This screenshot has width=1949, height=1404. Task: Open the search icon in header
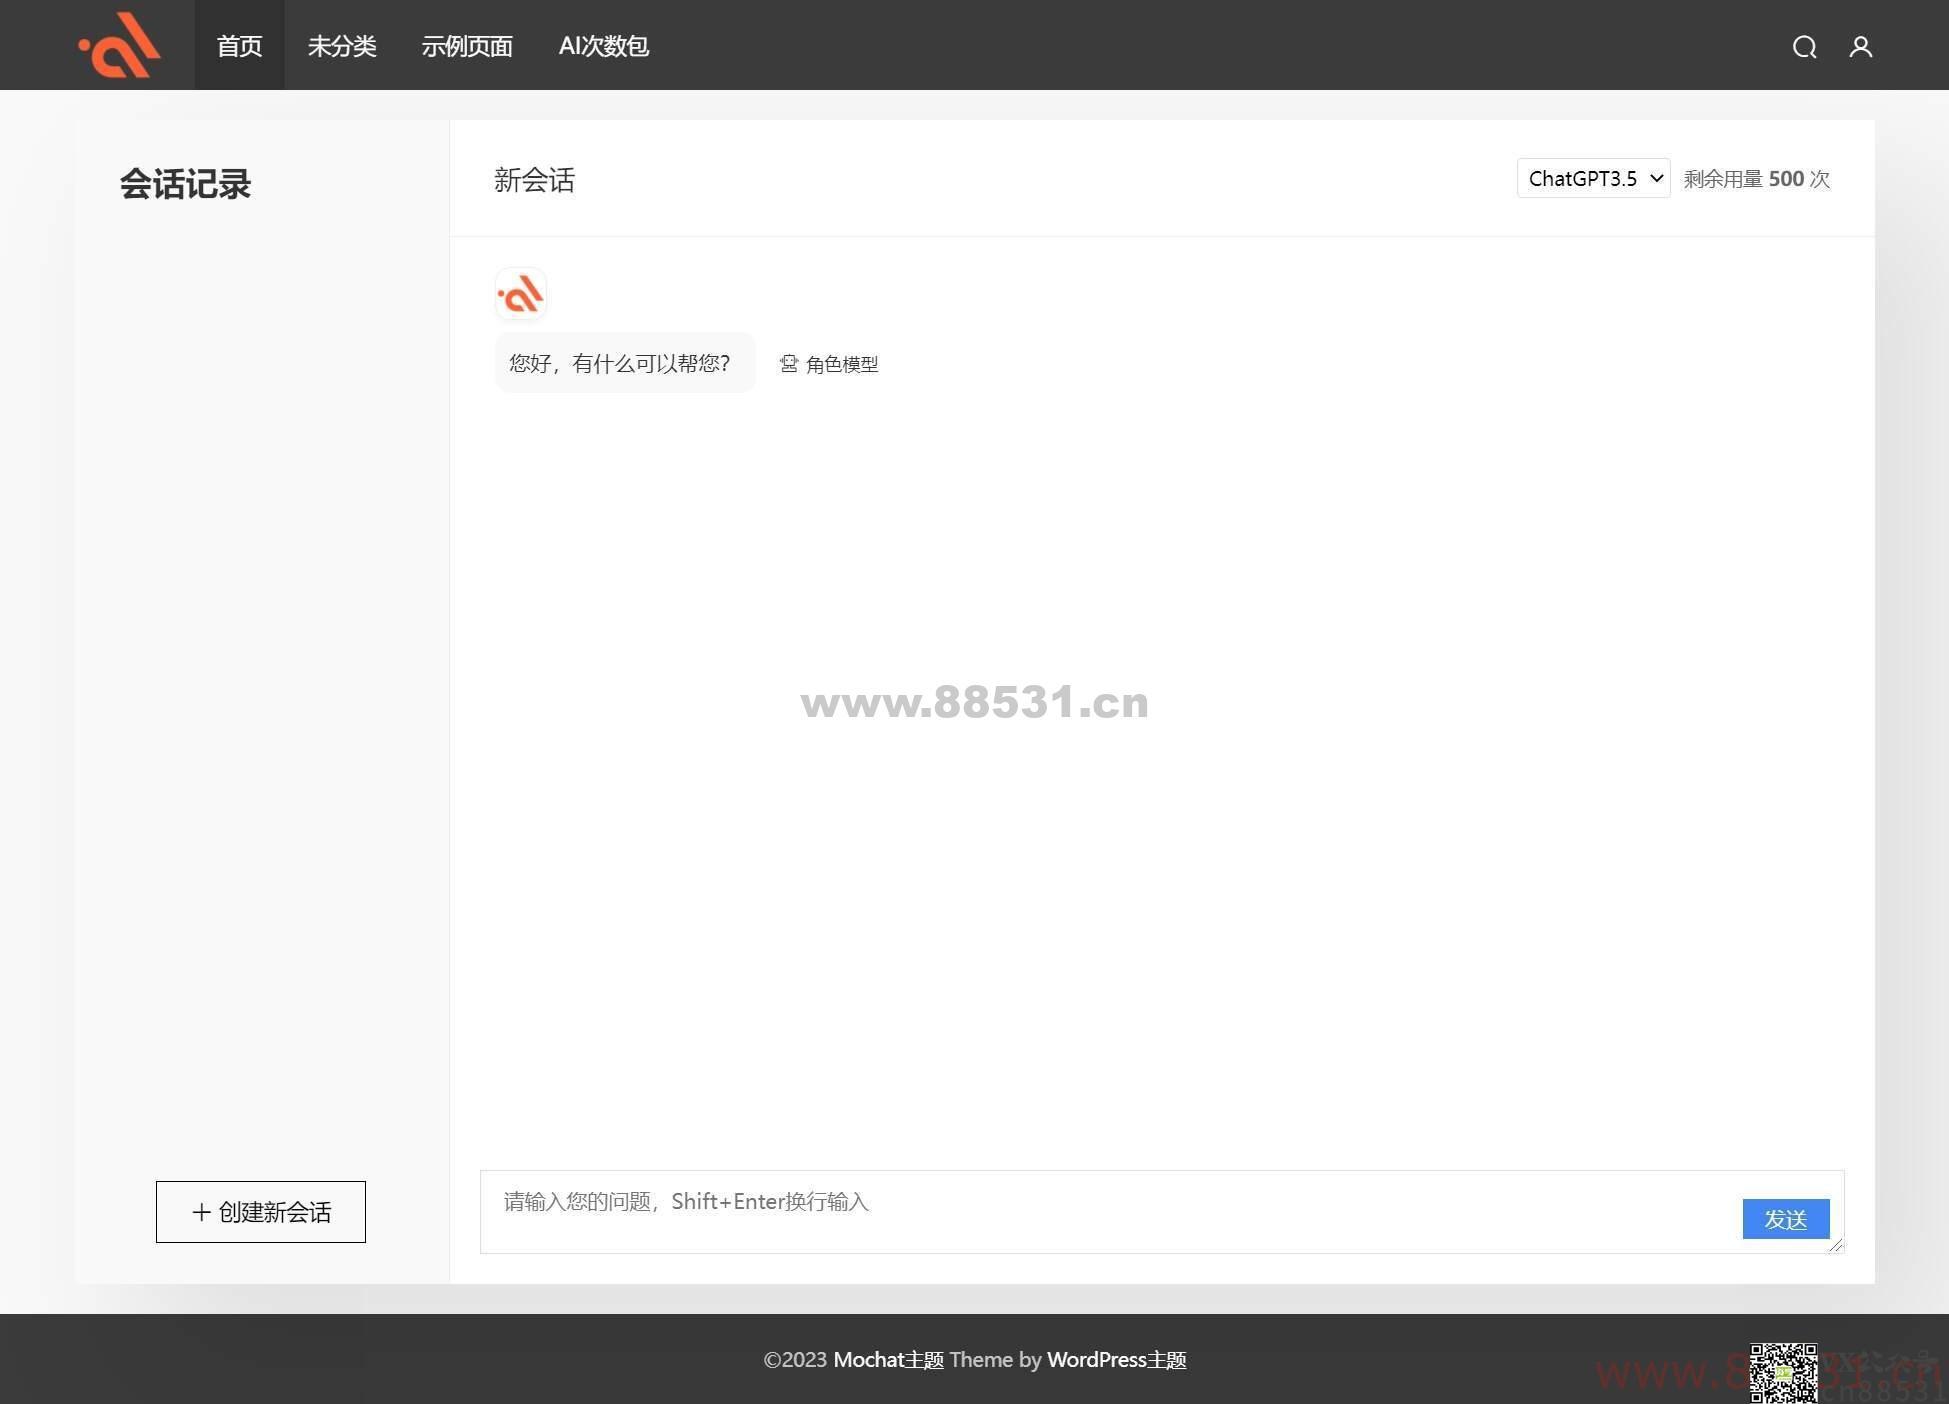pos(1804,47)
